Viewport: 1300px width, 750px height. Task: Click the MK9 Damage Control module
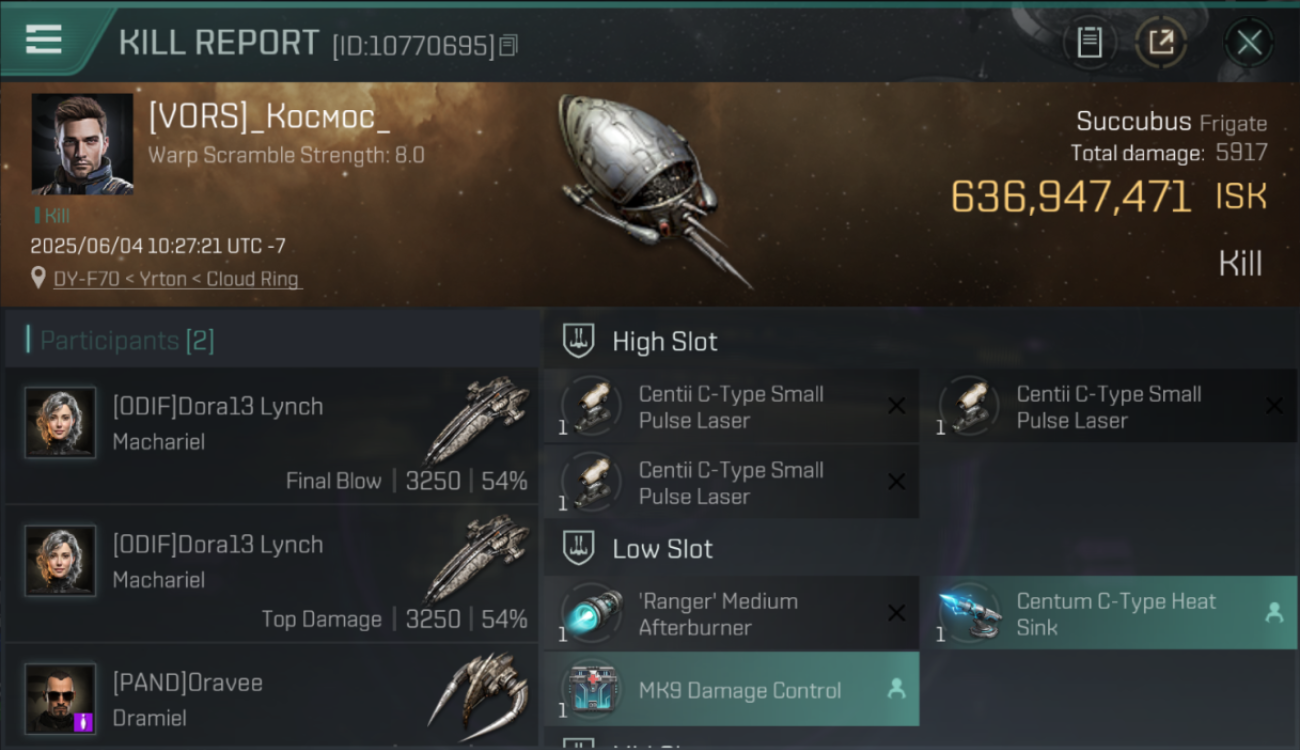[731, 689]
